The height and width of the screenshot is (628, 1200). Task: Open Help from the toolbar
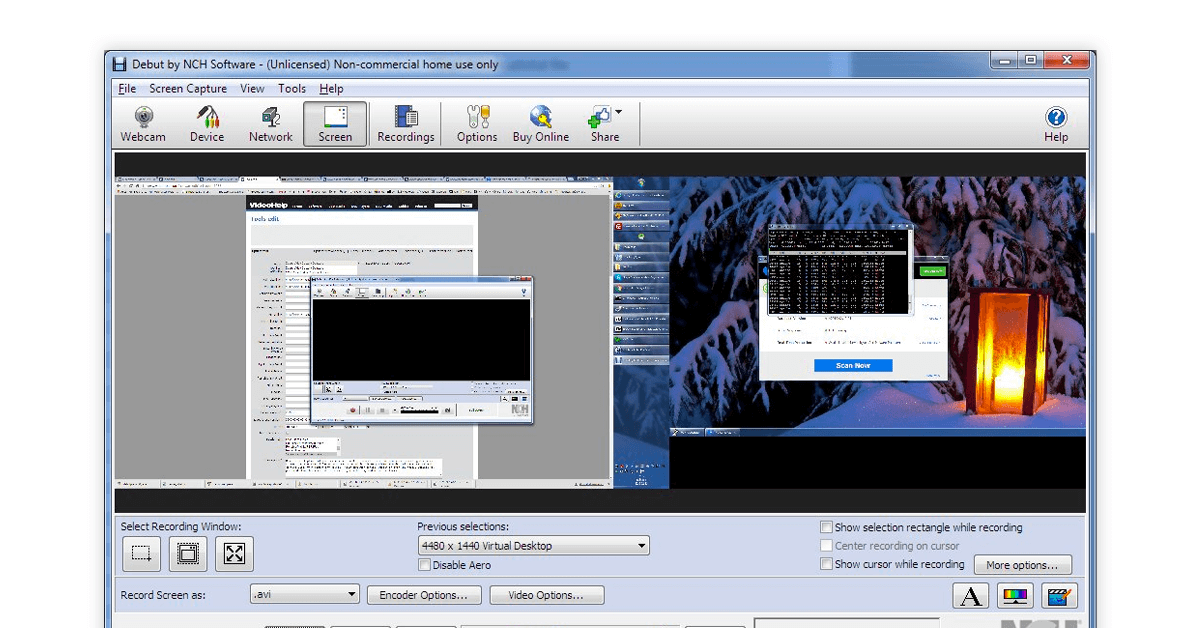pos(1056,124)
